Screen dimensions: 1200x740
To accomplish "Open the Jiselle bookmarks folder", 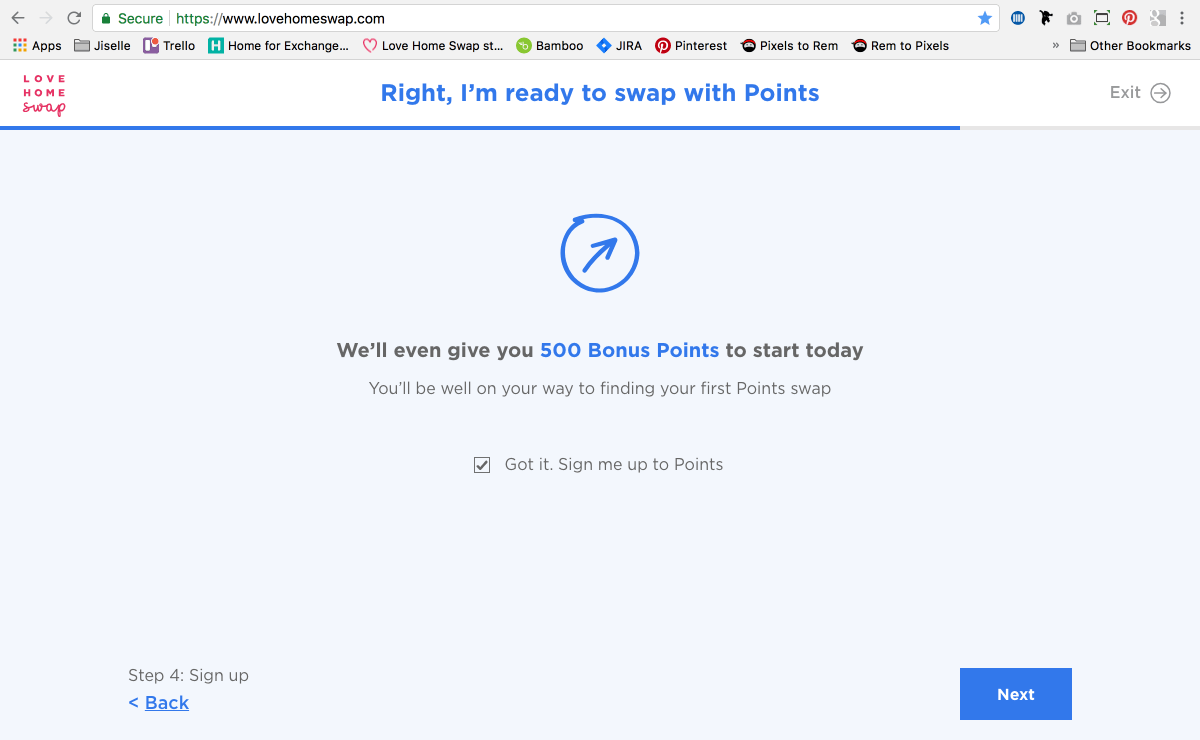I will coord(102,45).
